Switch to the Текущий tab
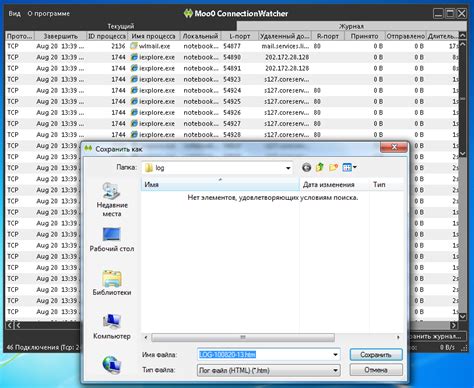The height and width of the screenshot is (388, 474). 121,26
